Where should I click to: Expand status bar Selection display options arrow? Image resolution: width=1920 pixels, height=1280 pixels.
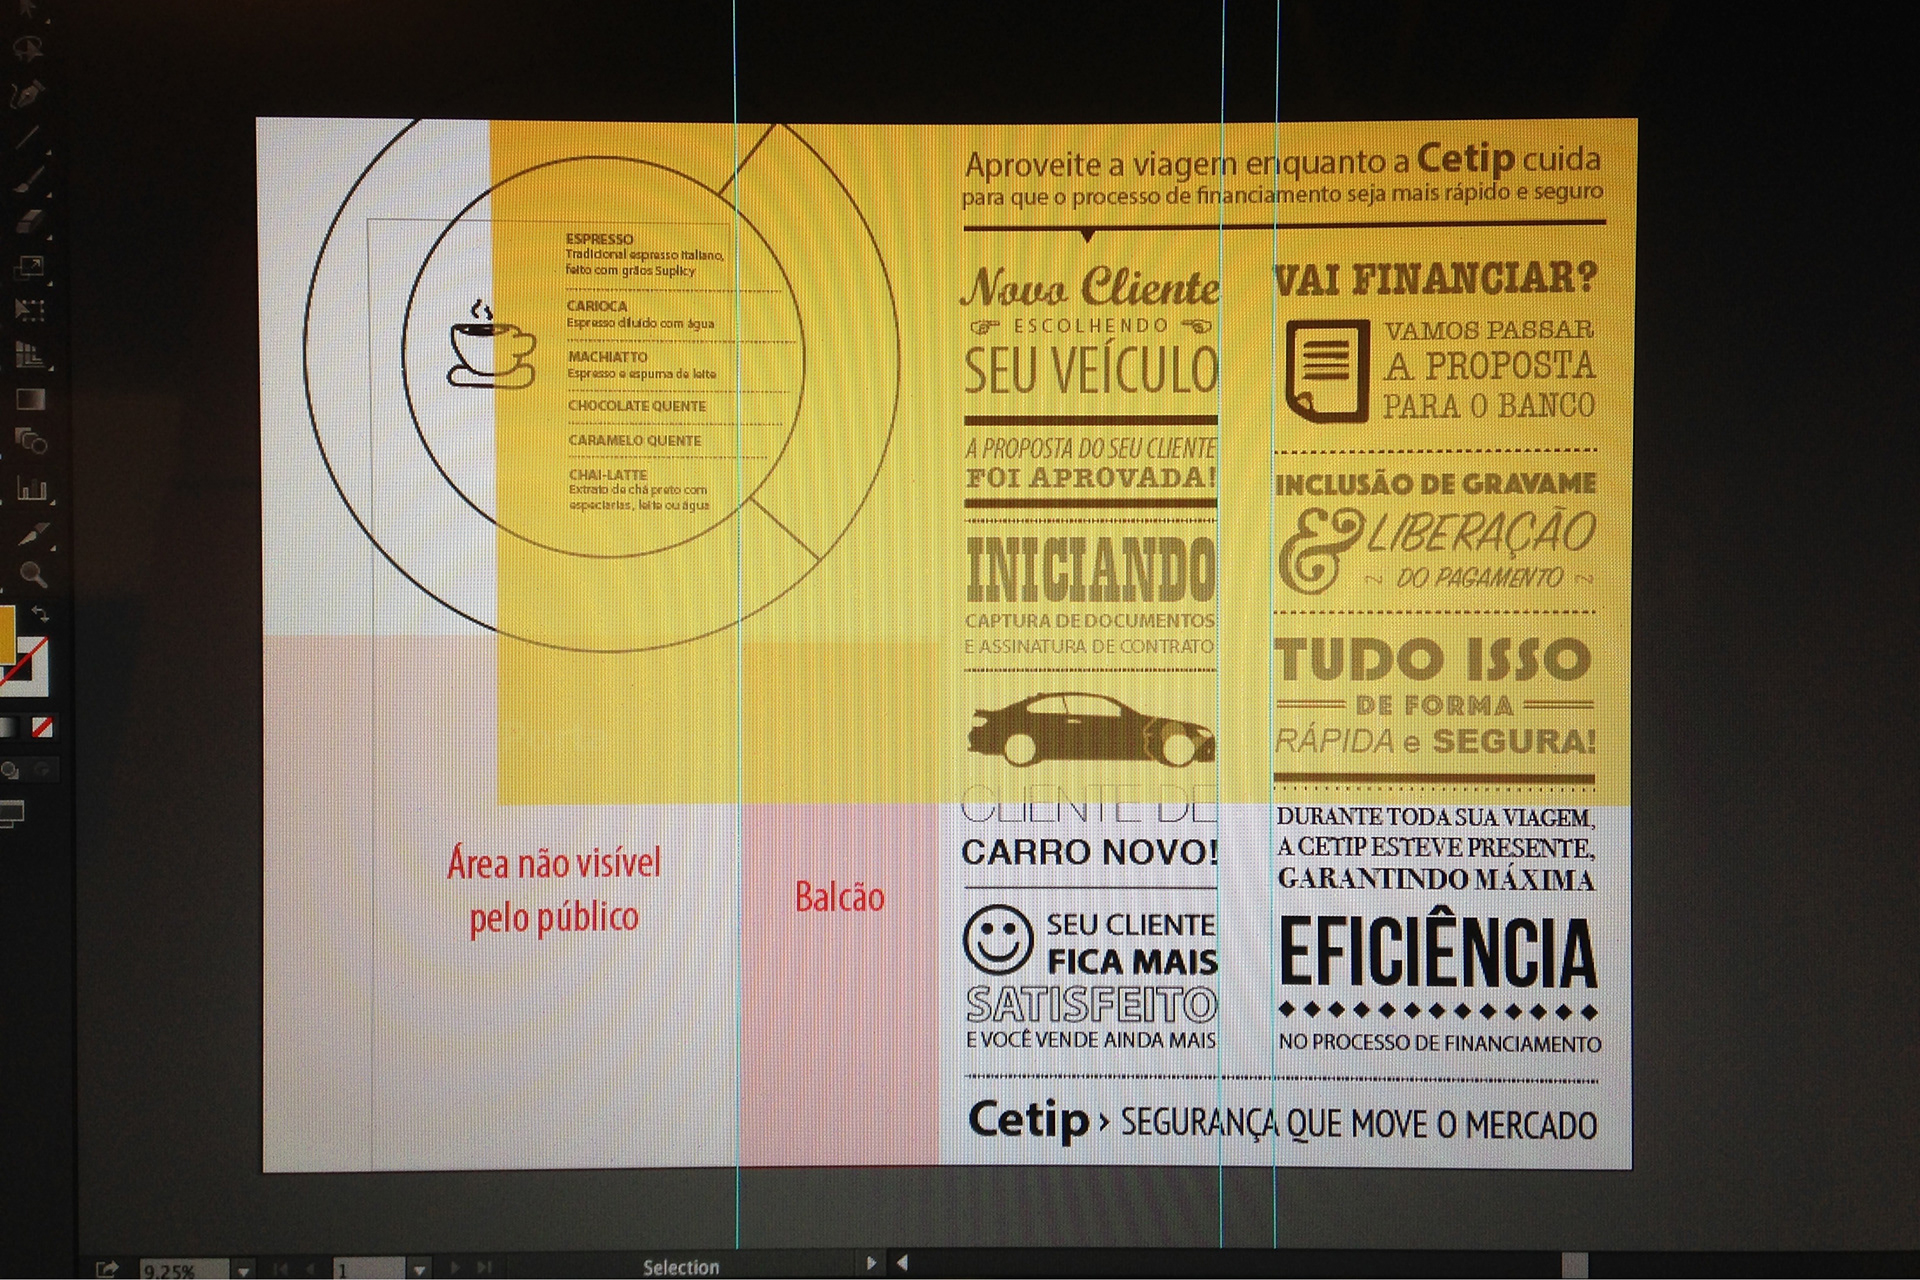click(870, 1264)
